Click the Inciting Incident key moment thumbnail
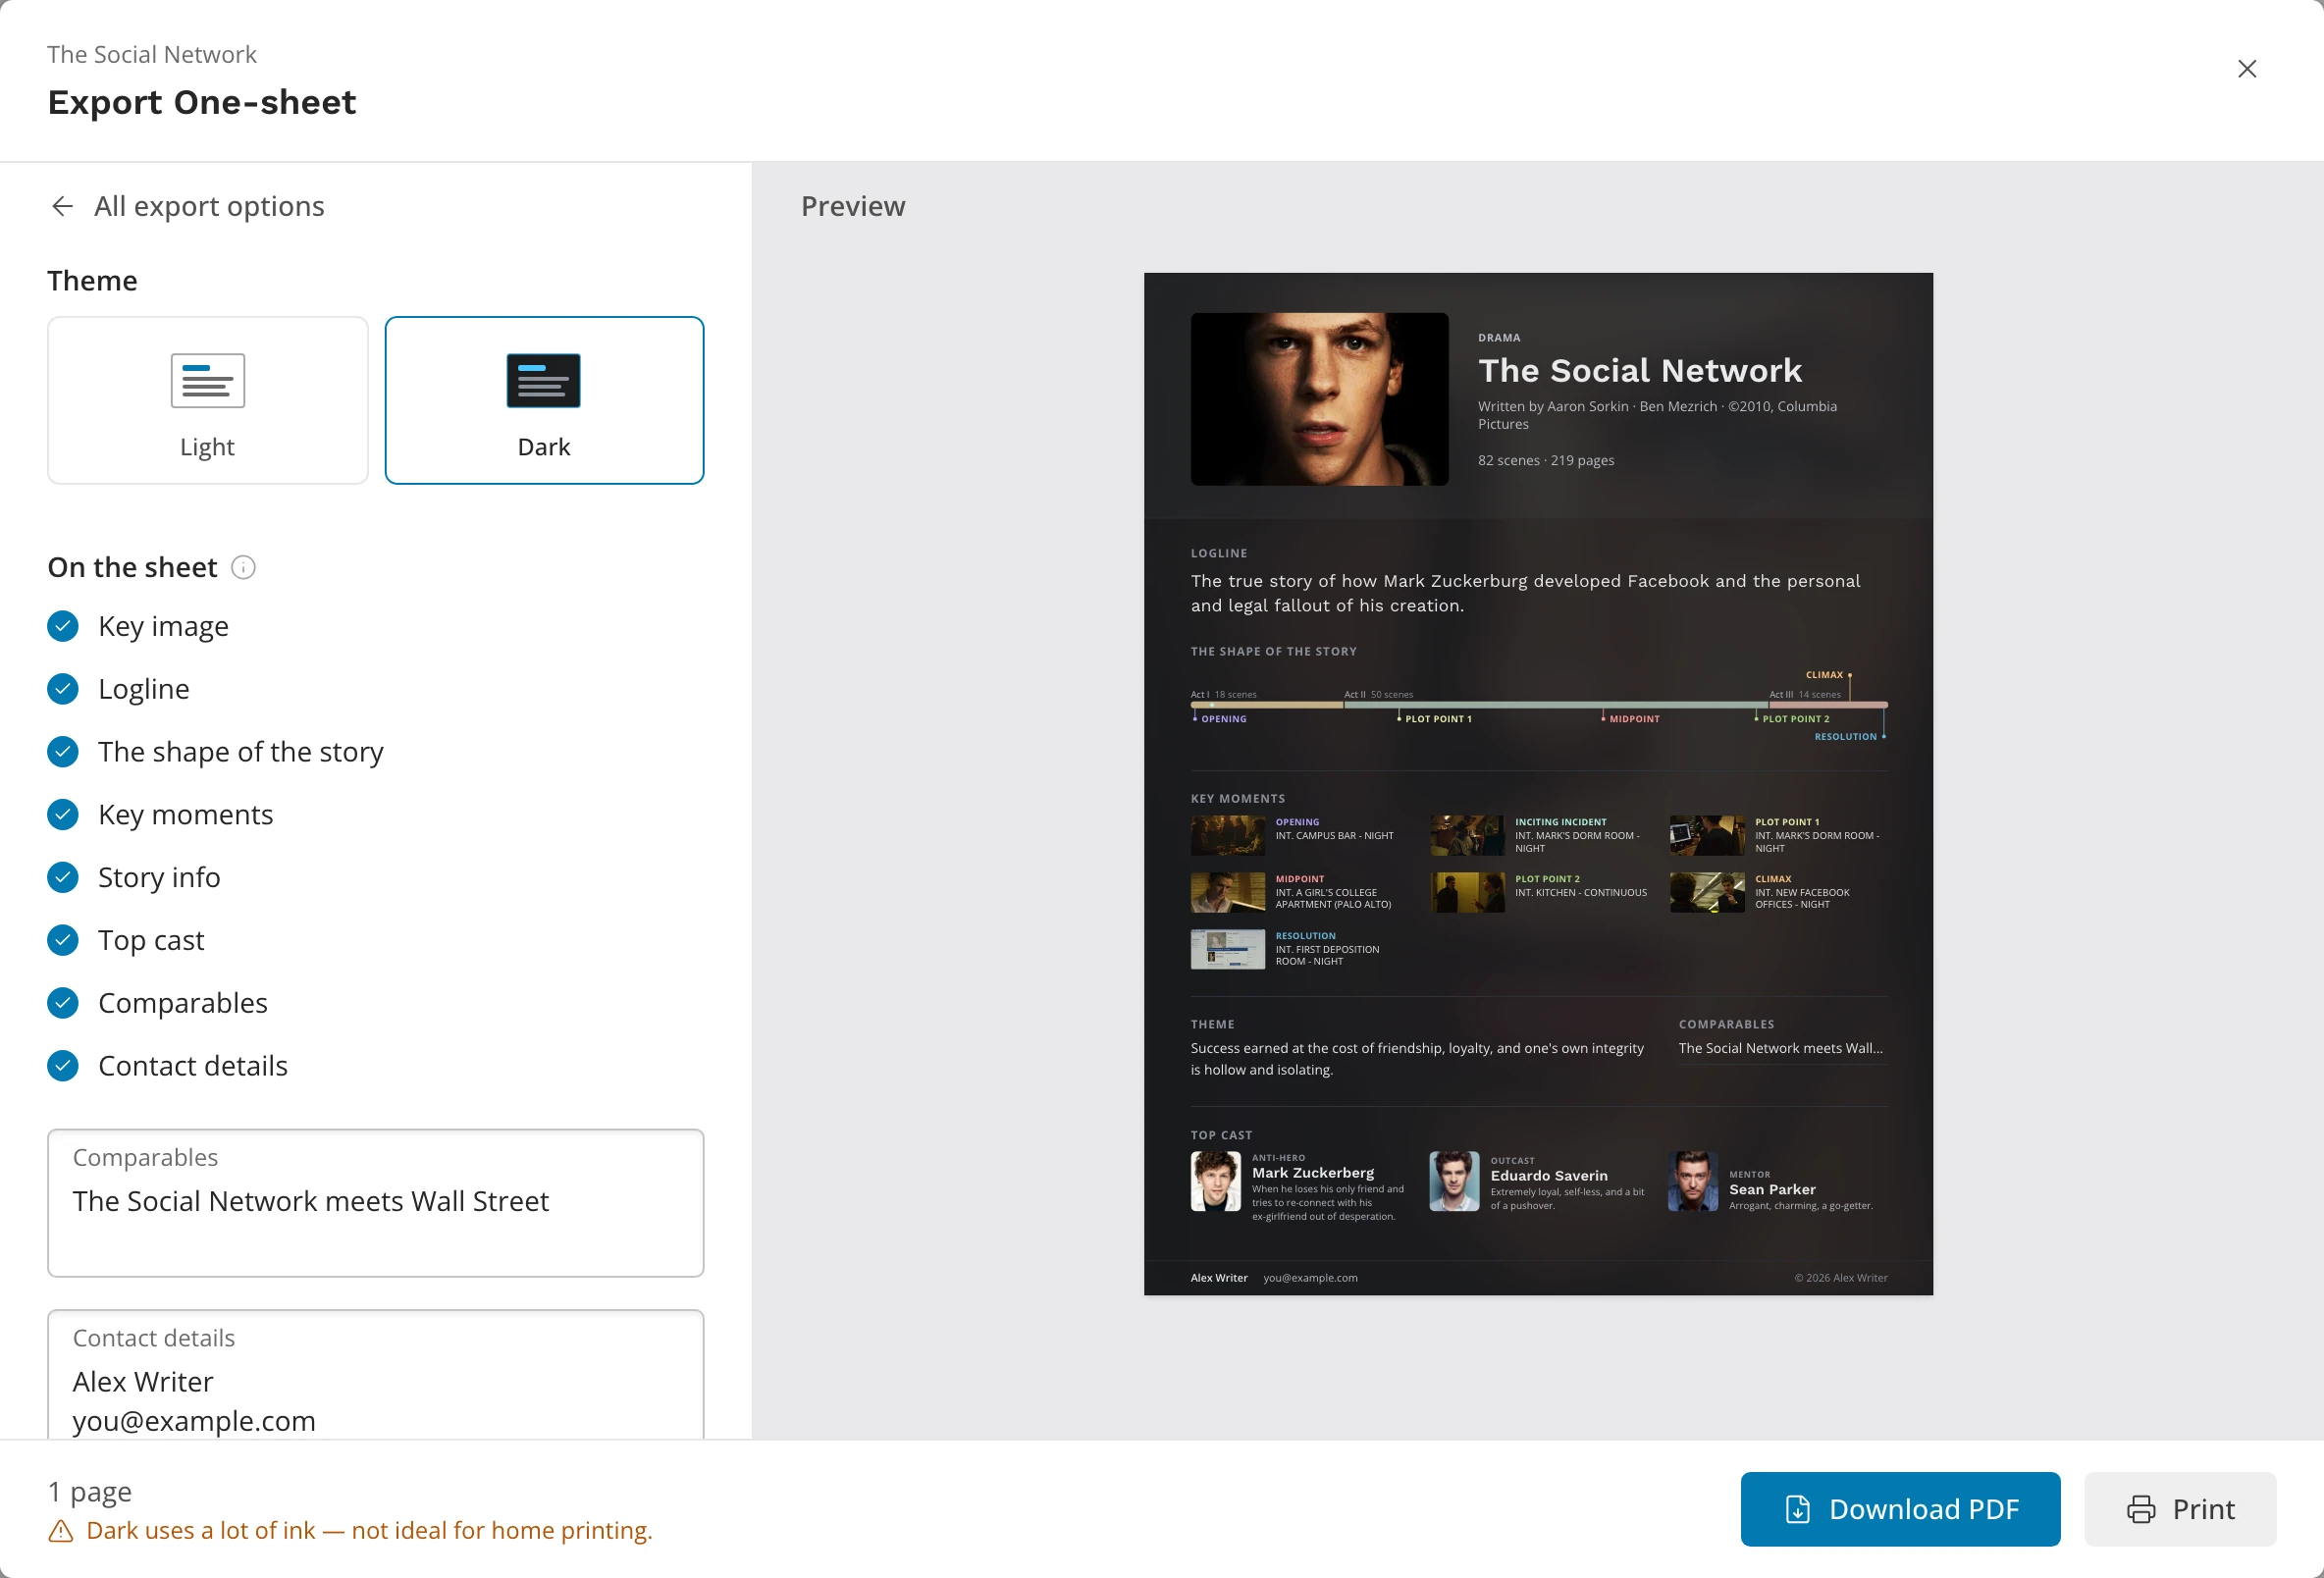The height and width of the screenshot is (1578, 2324). 1466,836
